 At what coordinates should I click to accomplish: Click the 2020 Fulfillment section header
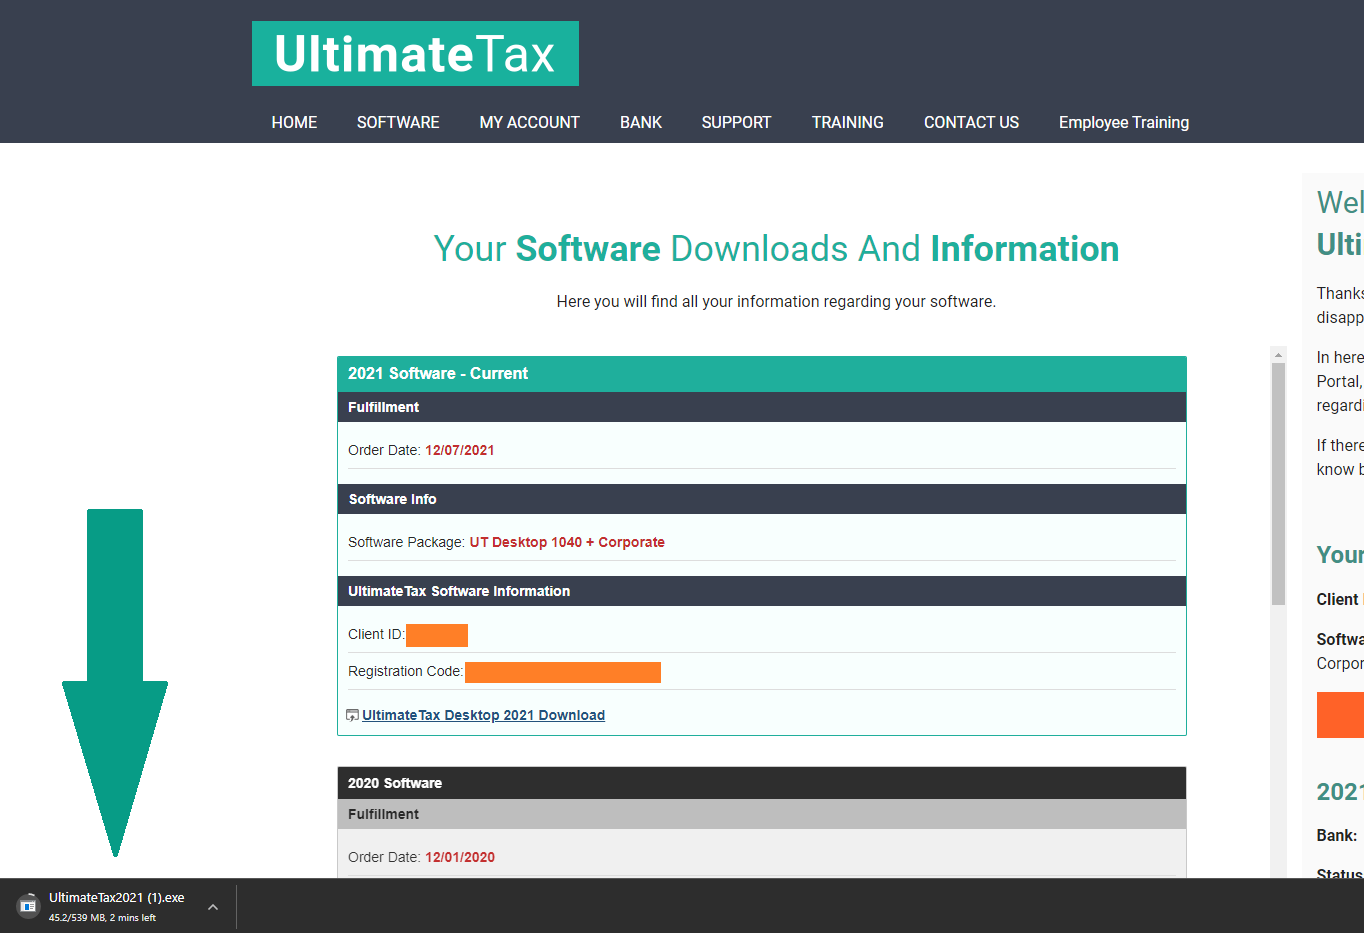tap(762, 814)
